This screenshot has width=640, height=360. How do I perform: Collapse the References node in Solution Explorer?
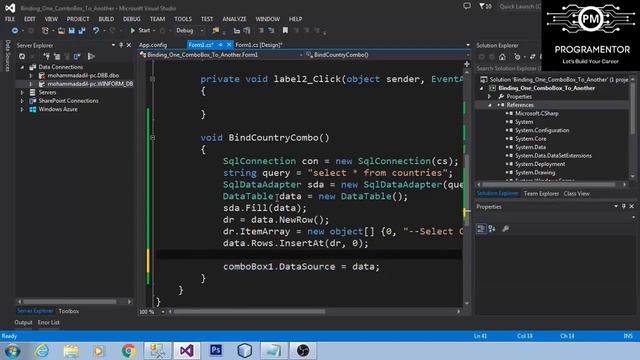[489, 105]
